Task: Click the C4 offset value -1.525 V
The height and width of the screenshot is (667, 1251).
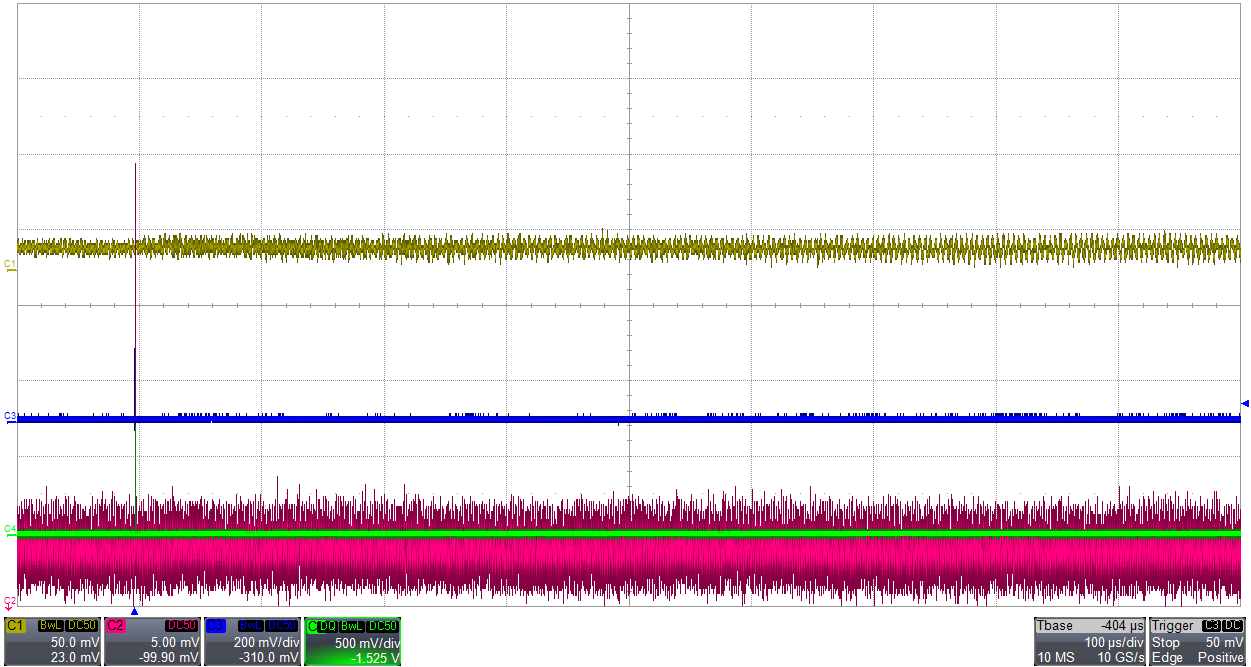Action: tap(374, 657)
